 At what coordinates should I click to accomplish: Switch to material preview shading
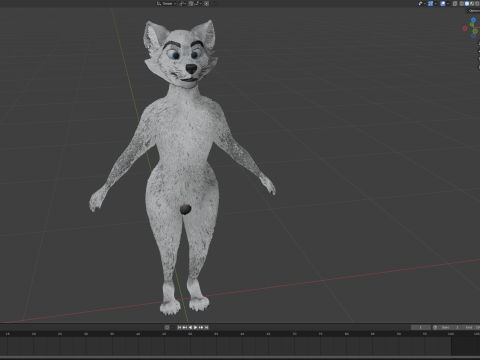point(472,3)
